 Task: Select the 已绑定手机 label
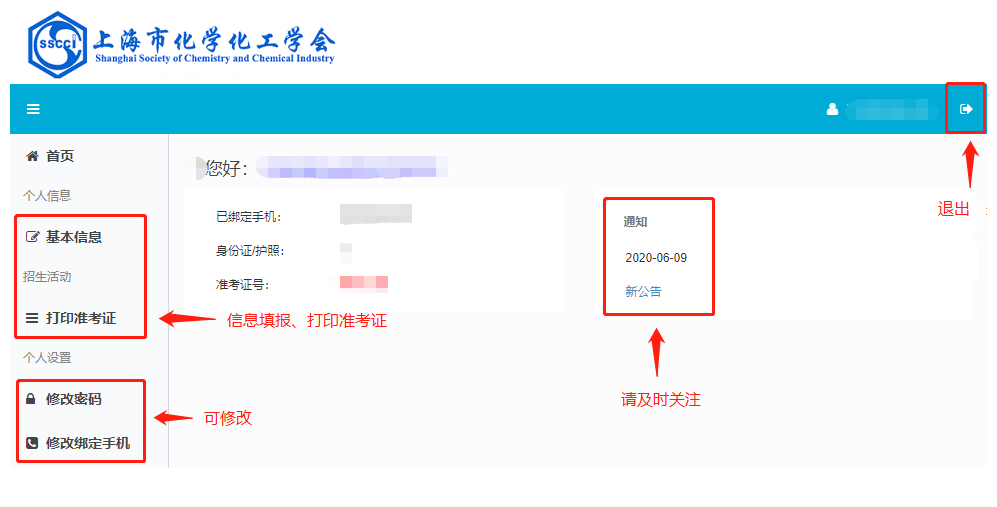[x=249, y=217]
